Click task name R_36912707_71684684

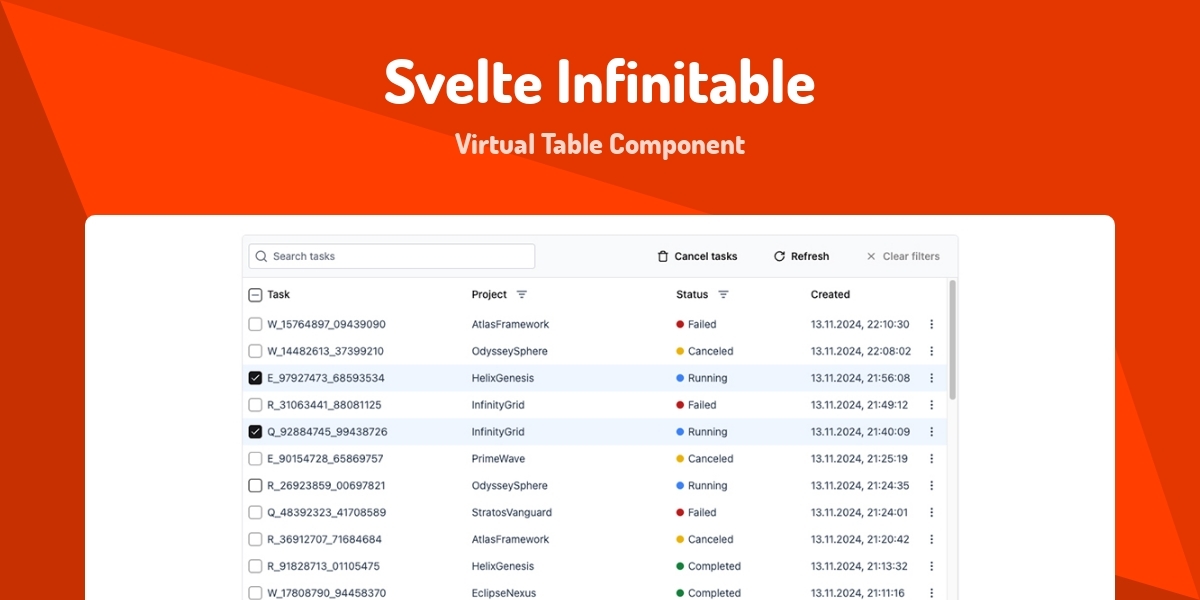point(325,539)
